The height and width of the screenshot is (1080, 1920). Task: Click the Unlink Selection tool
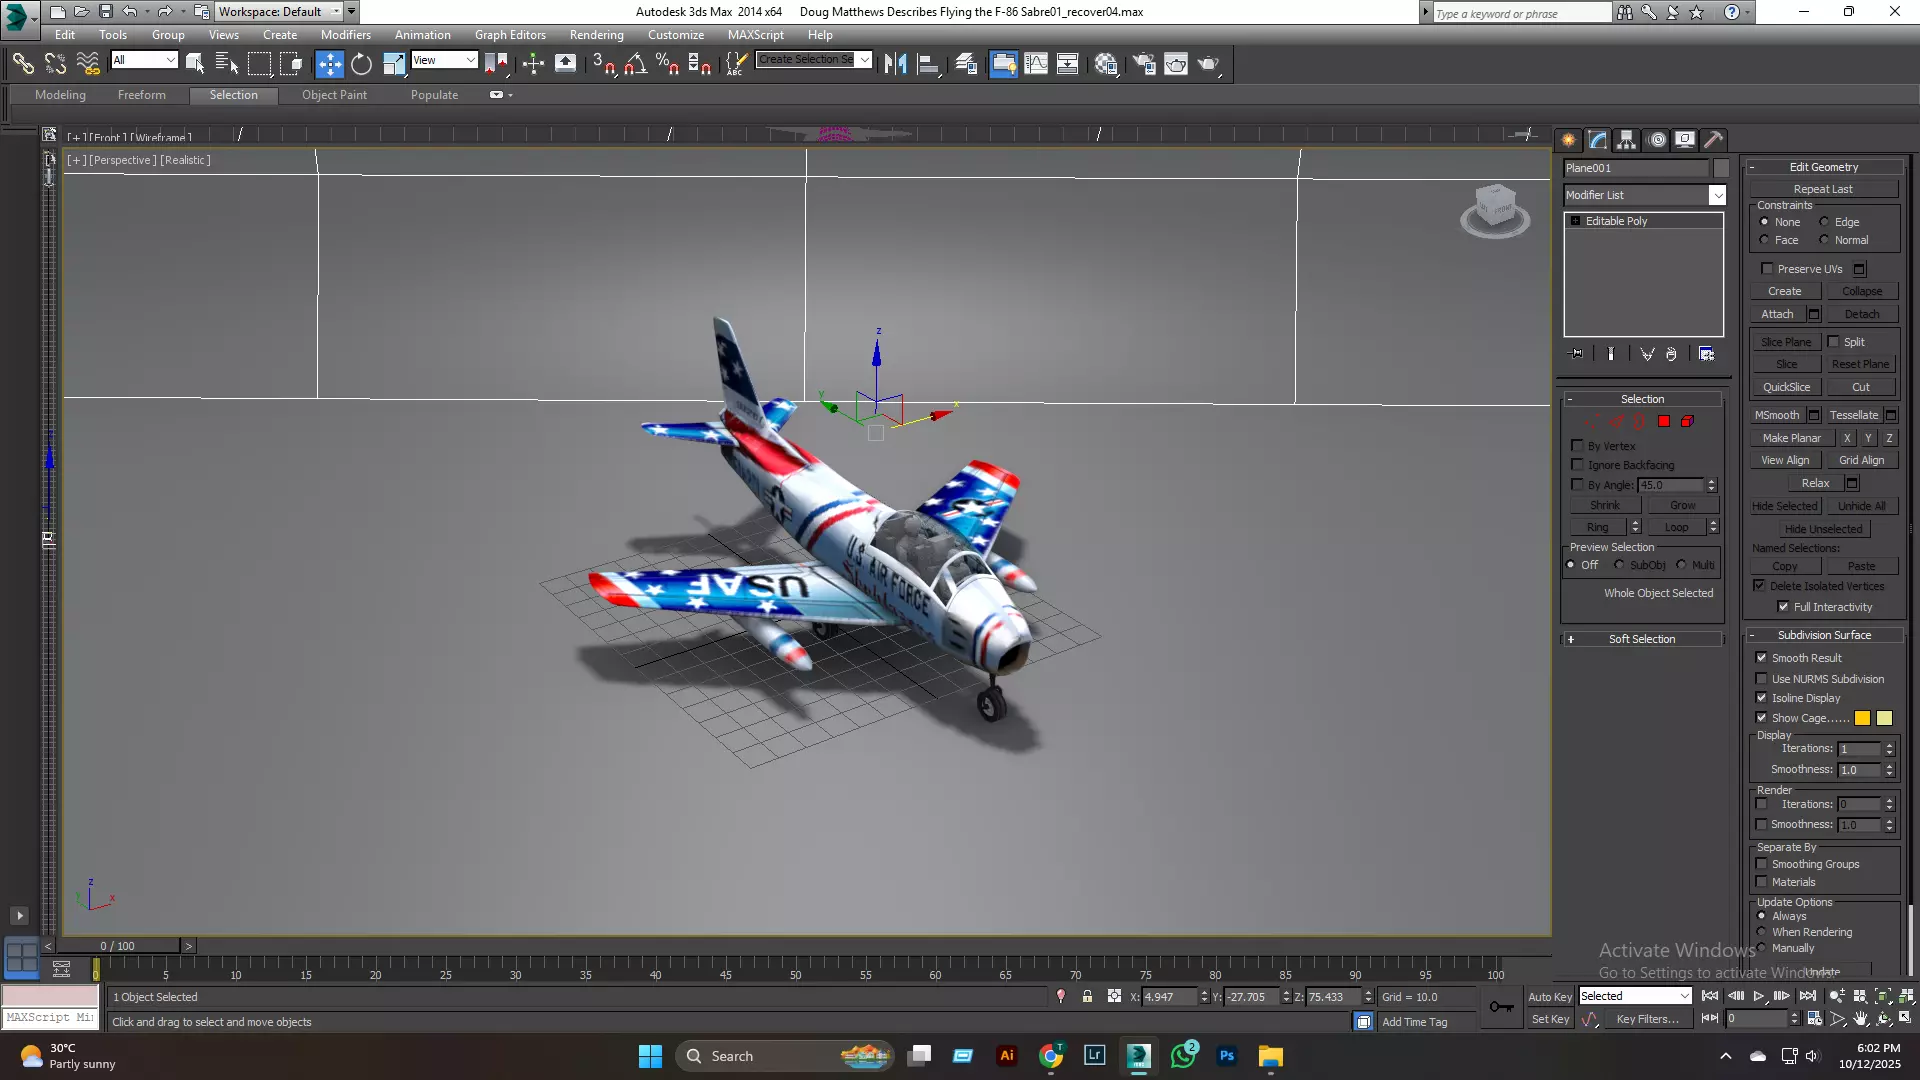55,64
